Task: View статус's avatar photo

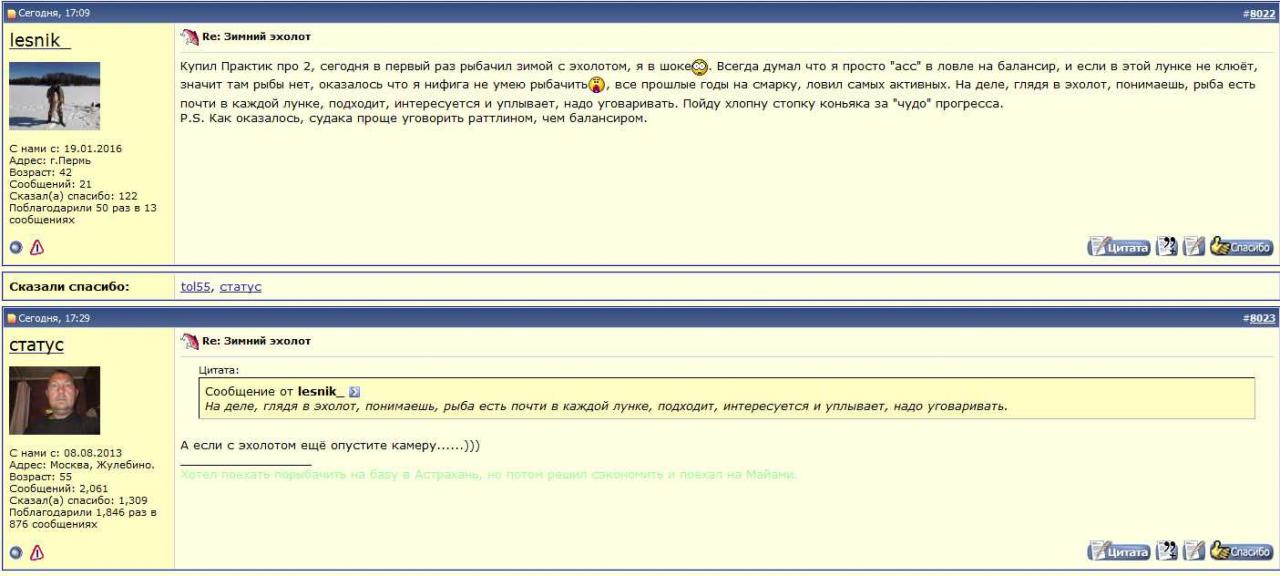Action: 54,400
